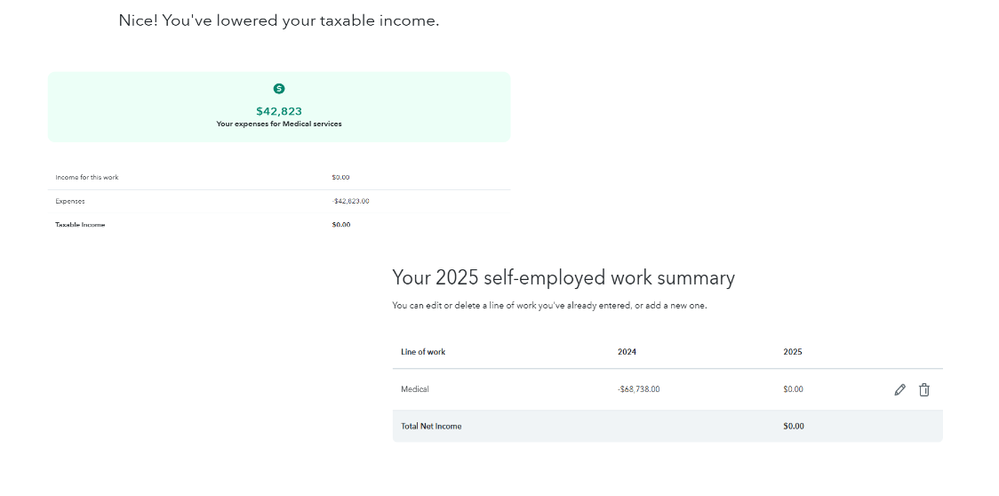The height and width of the screenshot is (496, 999).
Task: Click the 2024 column header
Action: 627,352
